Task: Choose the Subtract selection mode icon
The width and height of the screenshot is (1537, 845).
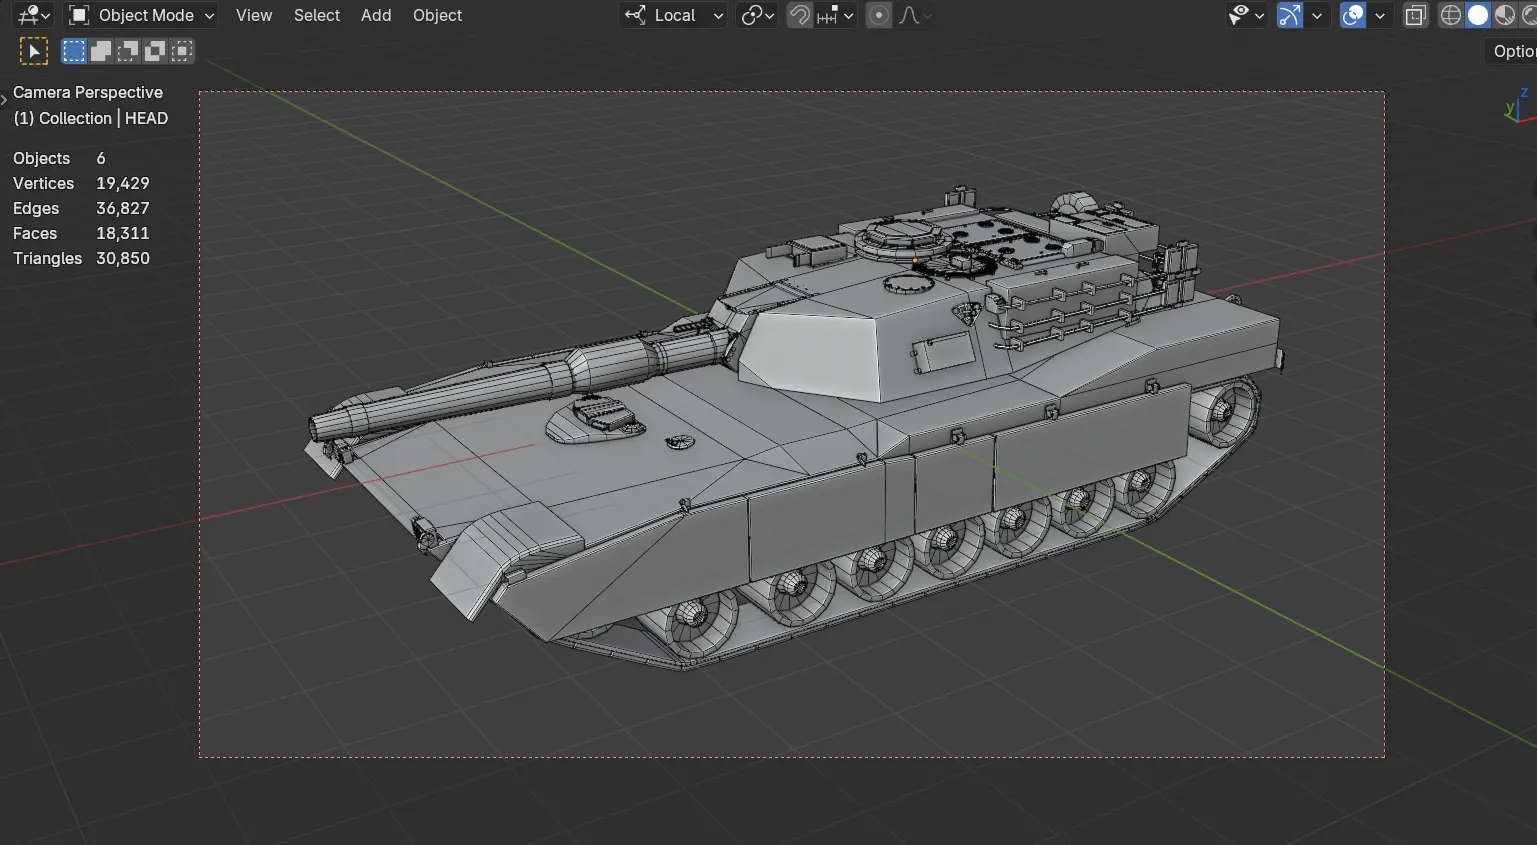Action: (x=128, y=51)
